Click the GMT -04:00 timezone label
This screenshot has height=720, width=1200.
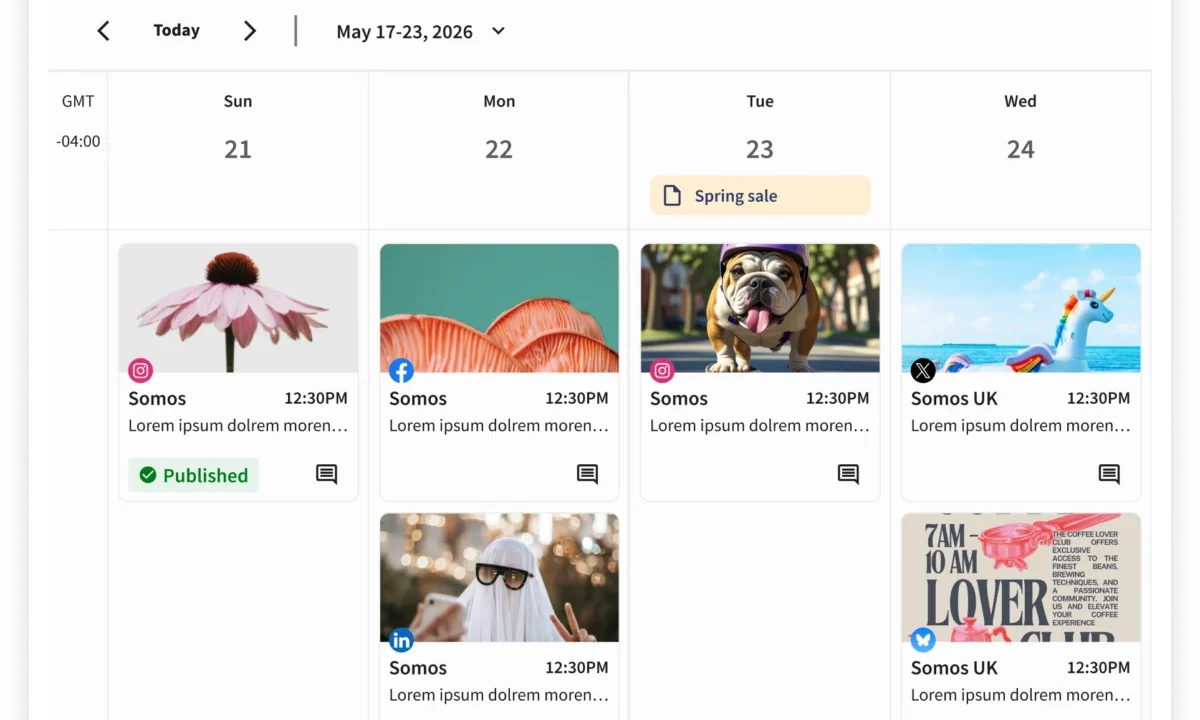78,121
